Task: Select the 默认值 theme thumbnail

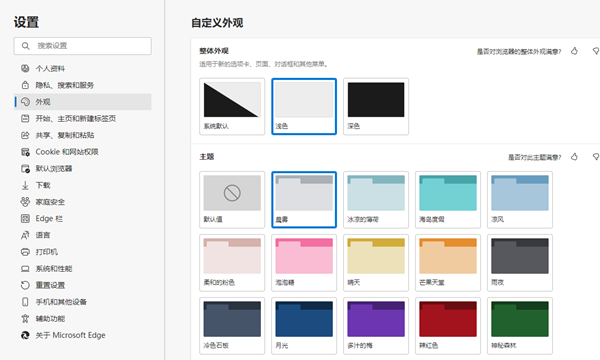Action: point(232,200)
